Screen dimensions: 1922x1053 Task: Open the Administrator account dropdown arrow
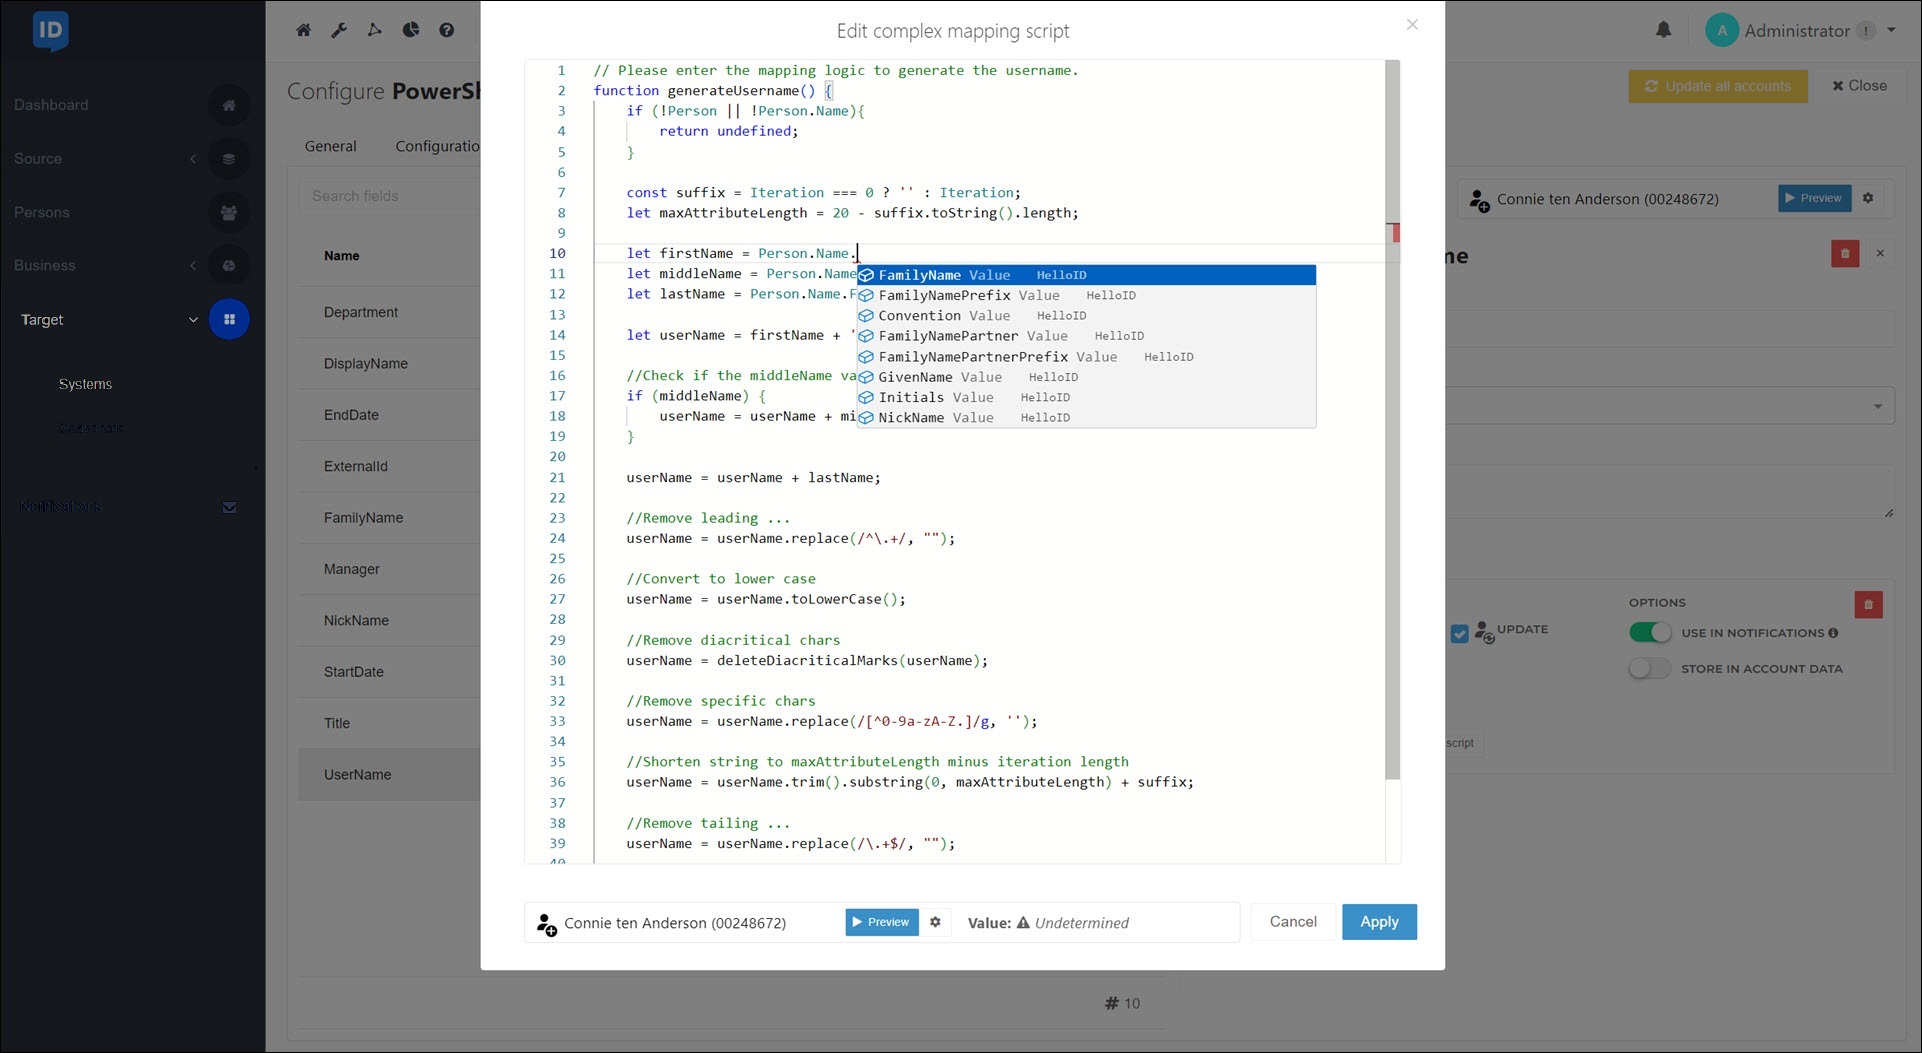1891,30
